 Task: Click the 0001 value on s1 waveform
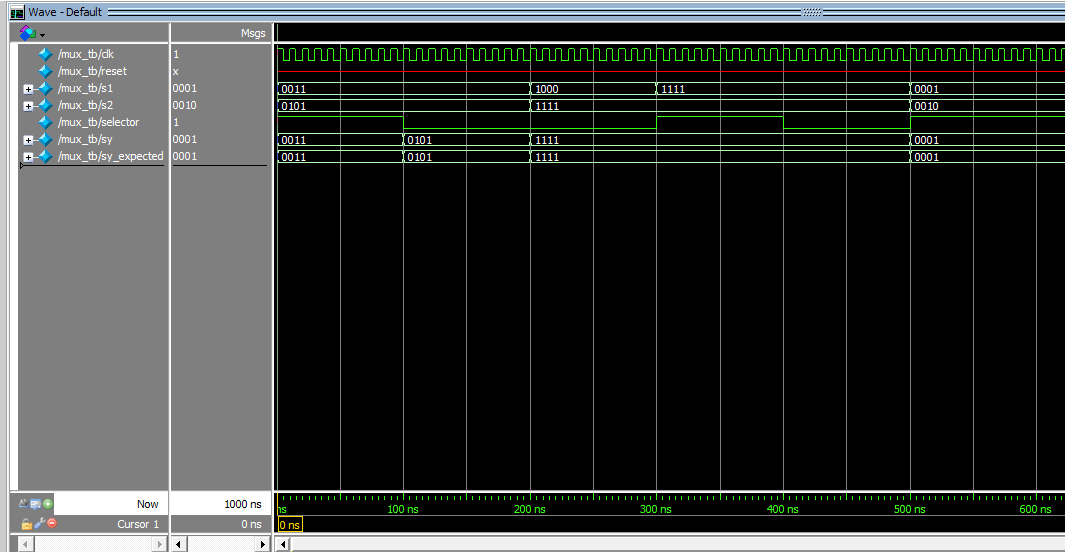point(926,89)
